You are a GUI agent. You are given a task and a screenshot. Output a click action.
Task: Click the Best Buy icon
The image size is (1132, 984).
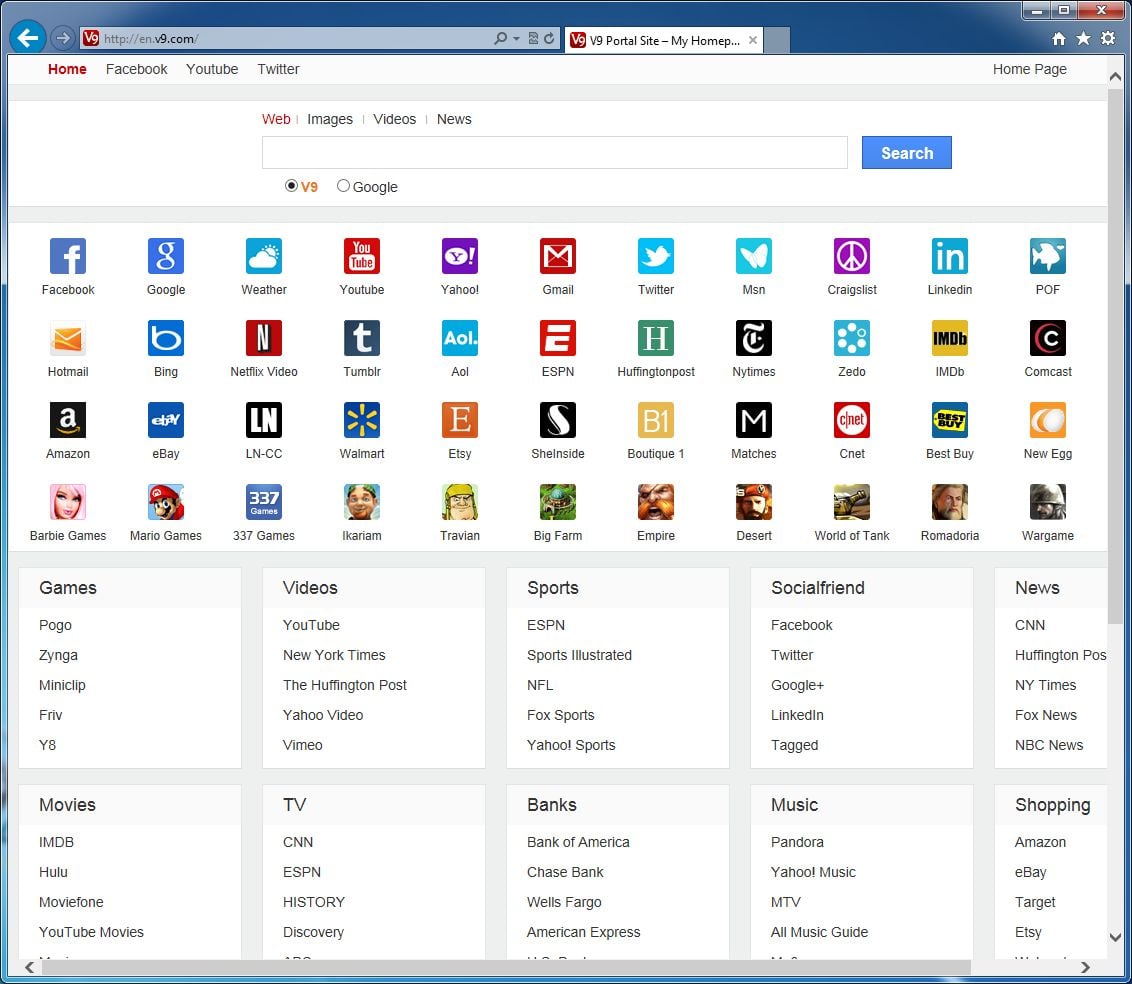950,421
